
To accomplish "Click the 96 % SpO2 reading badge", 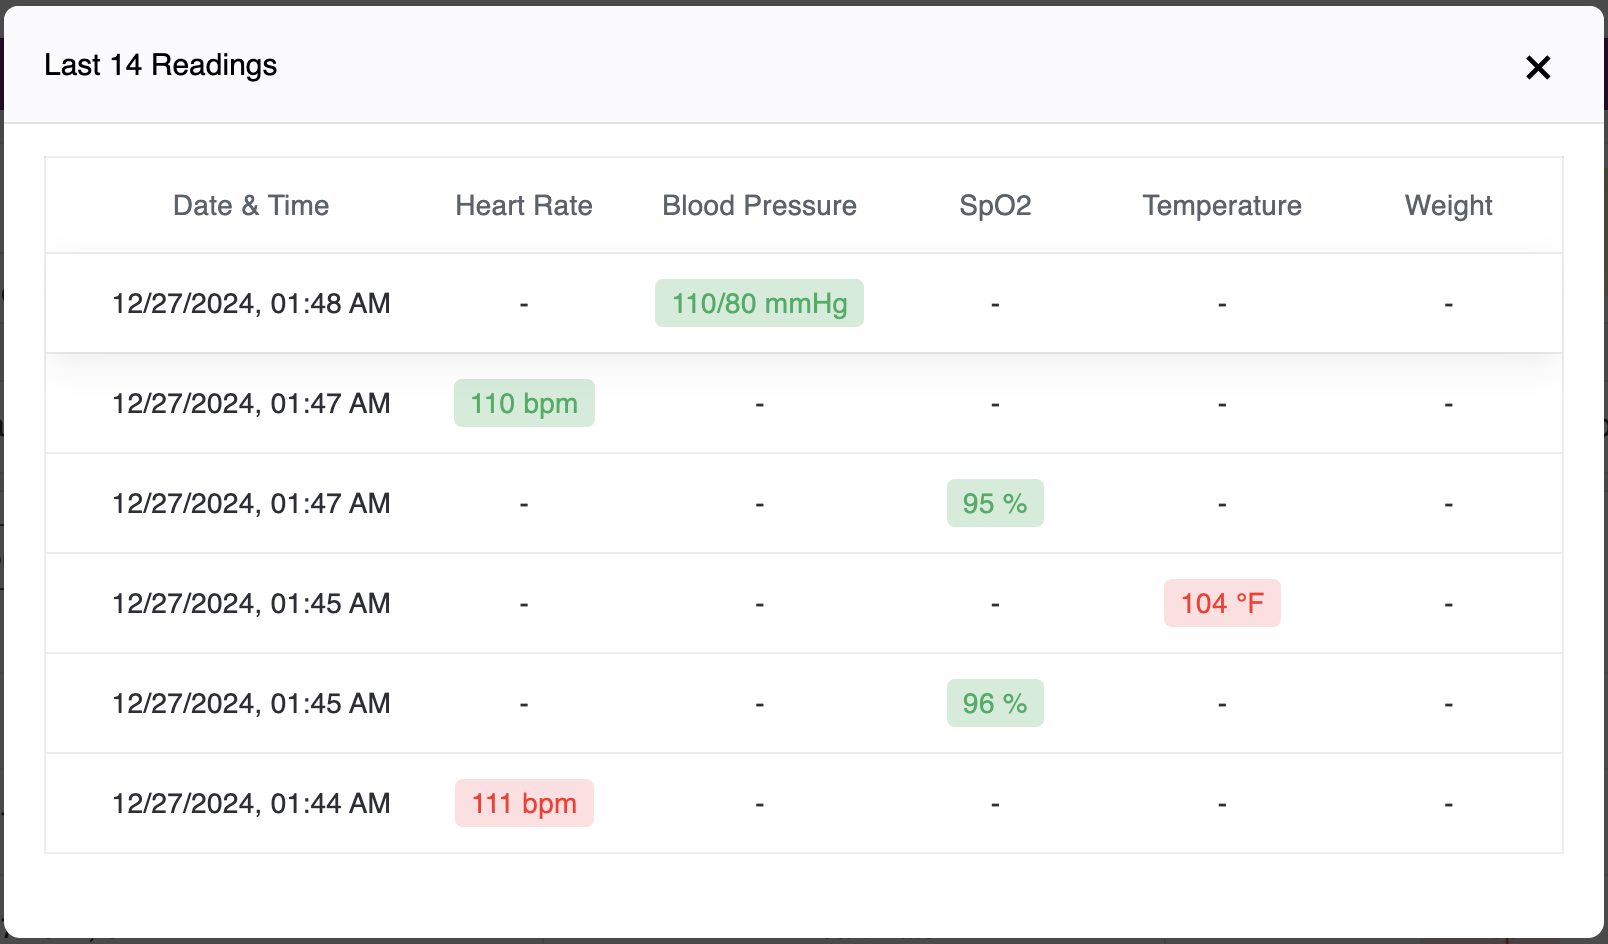I will coord(995,703).
